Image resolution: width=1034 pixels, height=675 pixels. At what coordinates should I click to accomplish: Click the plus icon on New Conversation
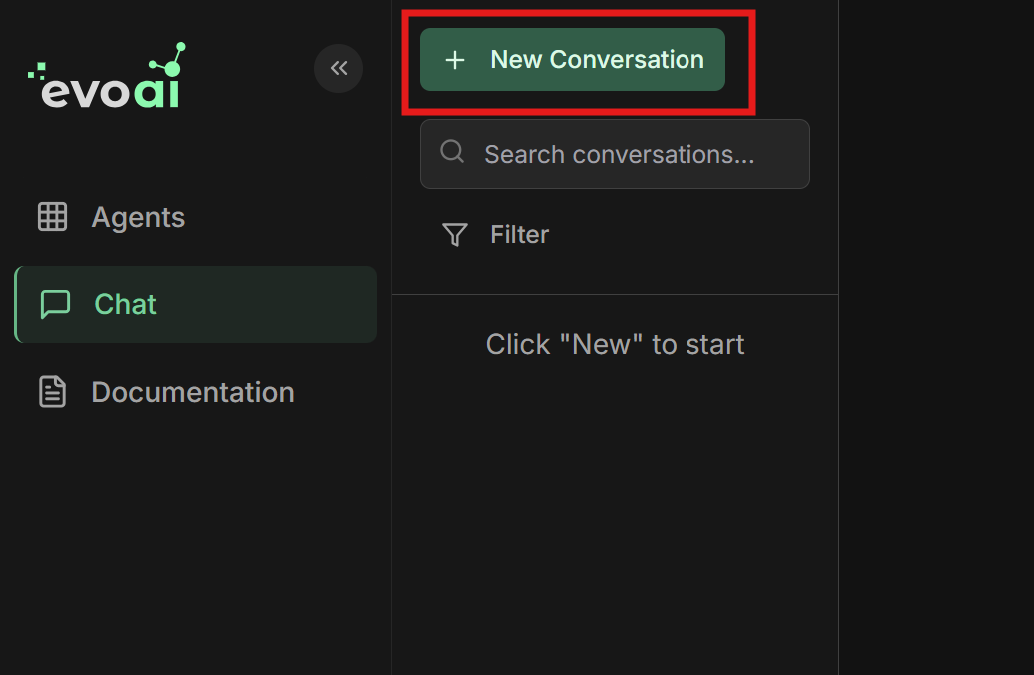455,60
